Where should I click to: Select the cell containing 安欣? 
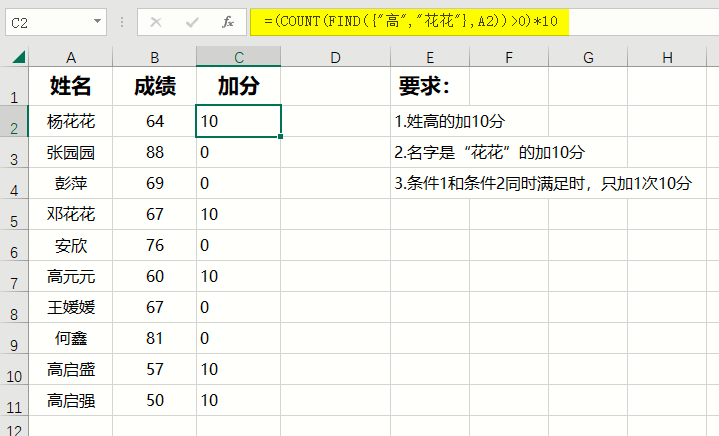coord(71,245)
